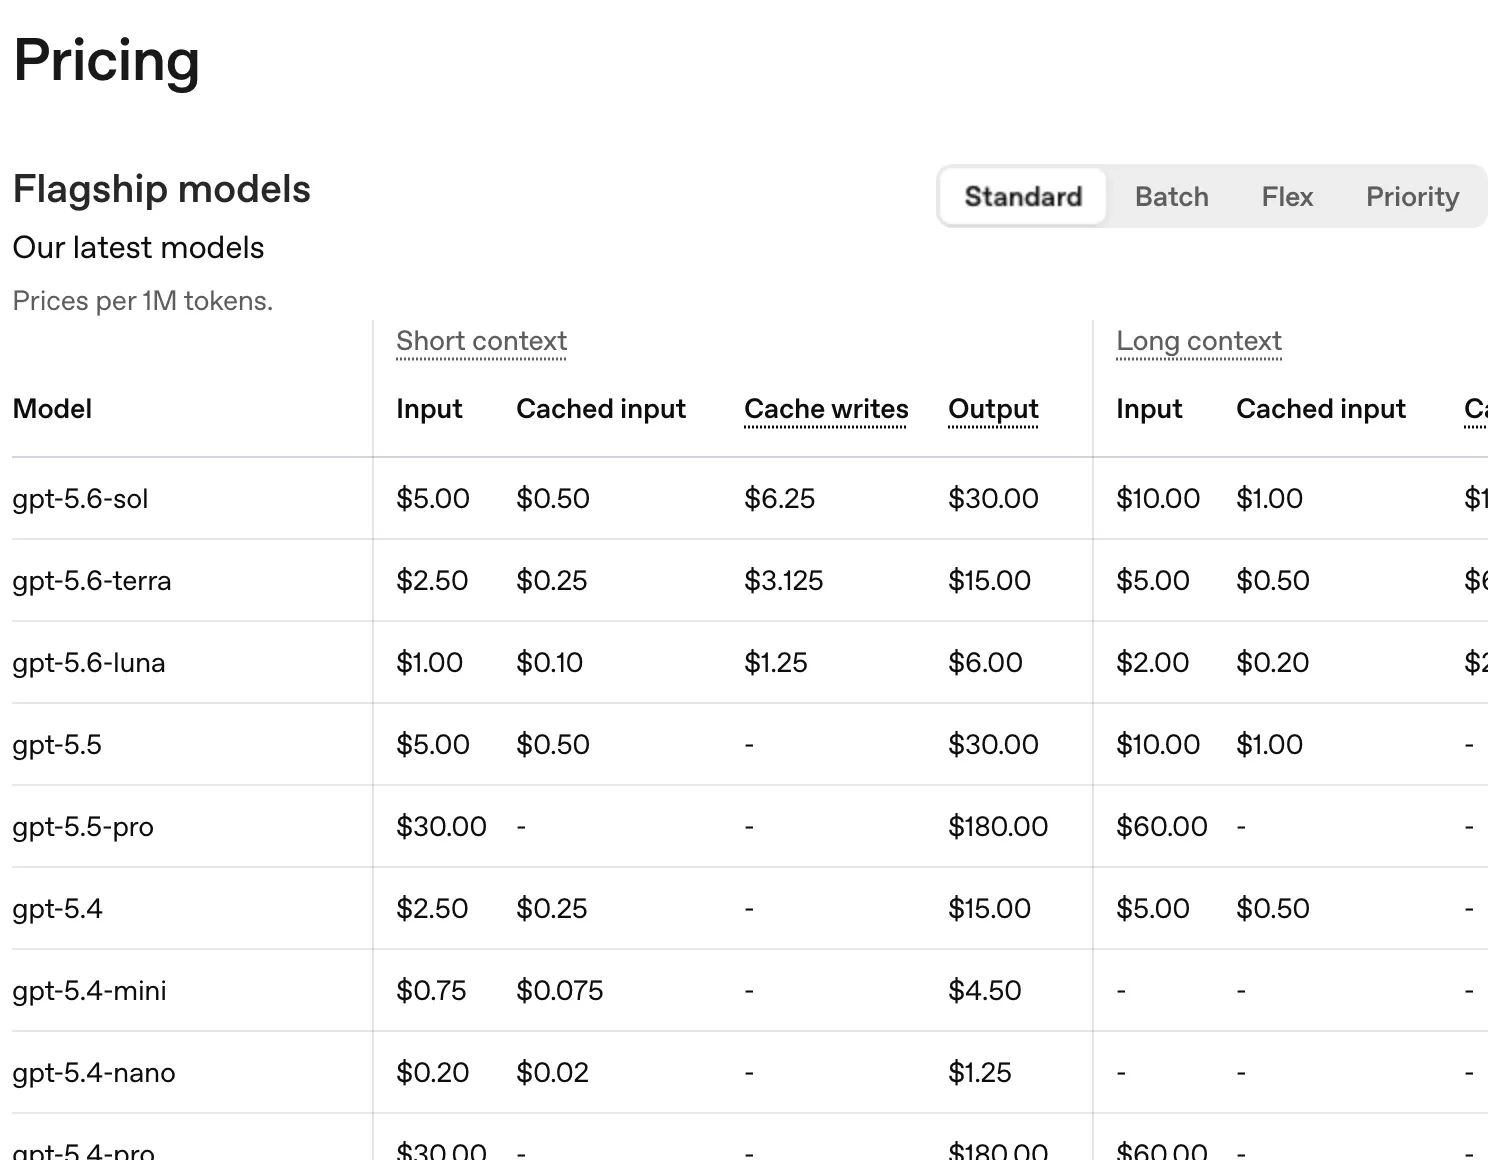Click the $30.00 output price for gpt-5.5

pyautogui.click(x=993, y=744)
